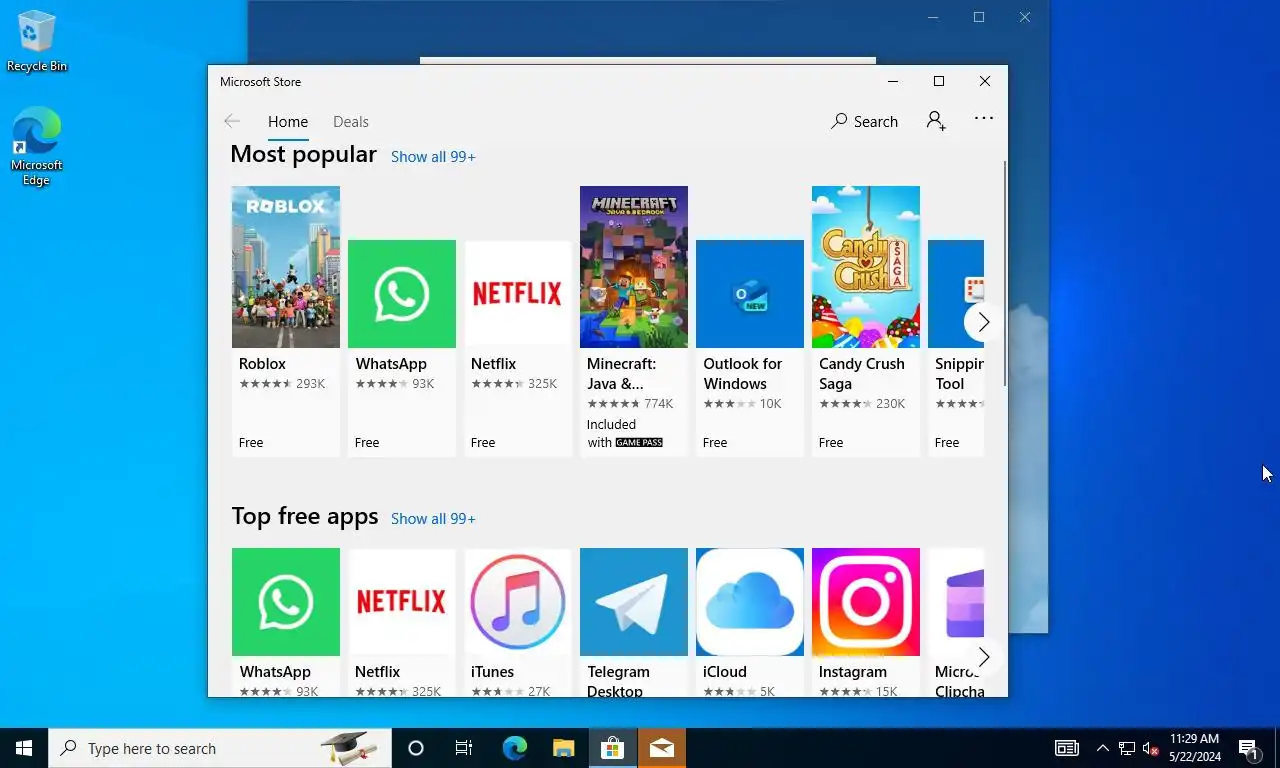
Task: Open Snipping Tool app icon
Action: (x=956, y=294)
